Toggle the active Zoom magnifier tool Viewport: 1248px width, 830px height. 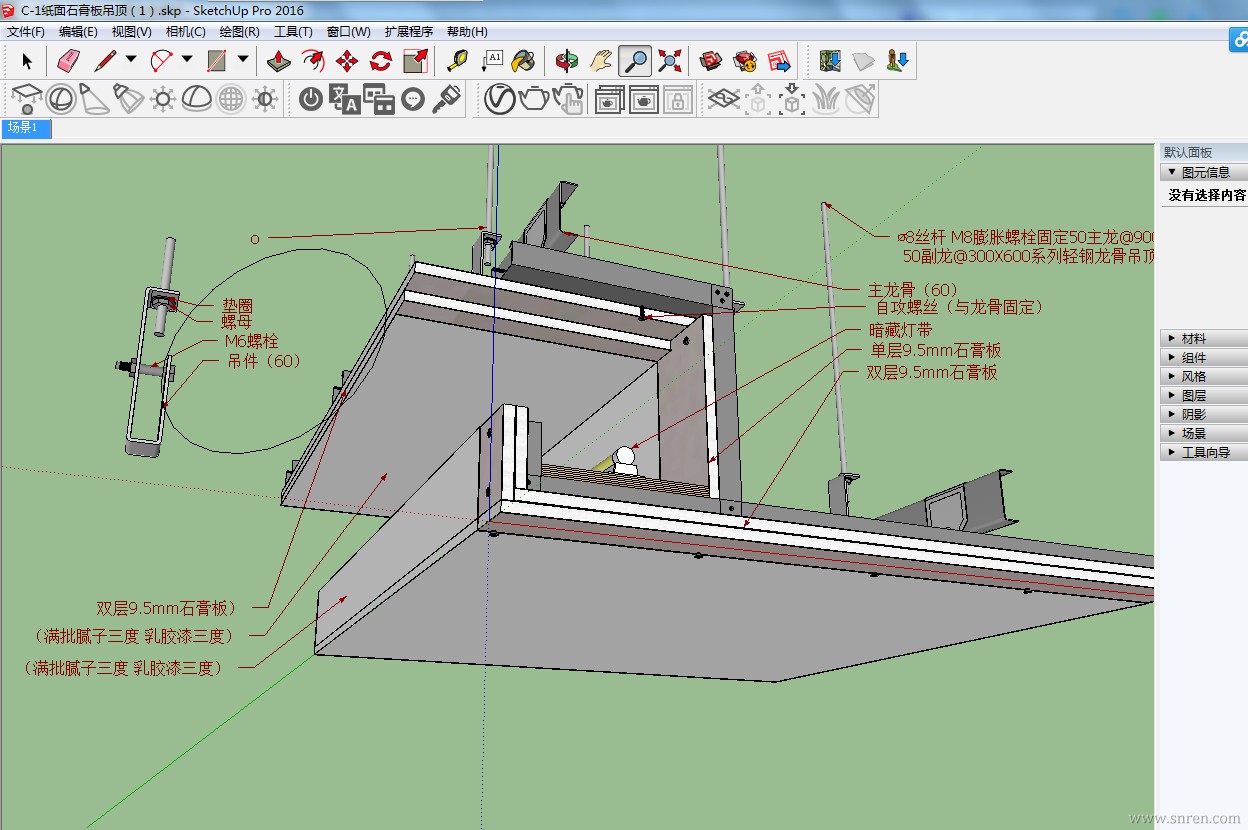pyautogui.click(x=635, y=61)
